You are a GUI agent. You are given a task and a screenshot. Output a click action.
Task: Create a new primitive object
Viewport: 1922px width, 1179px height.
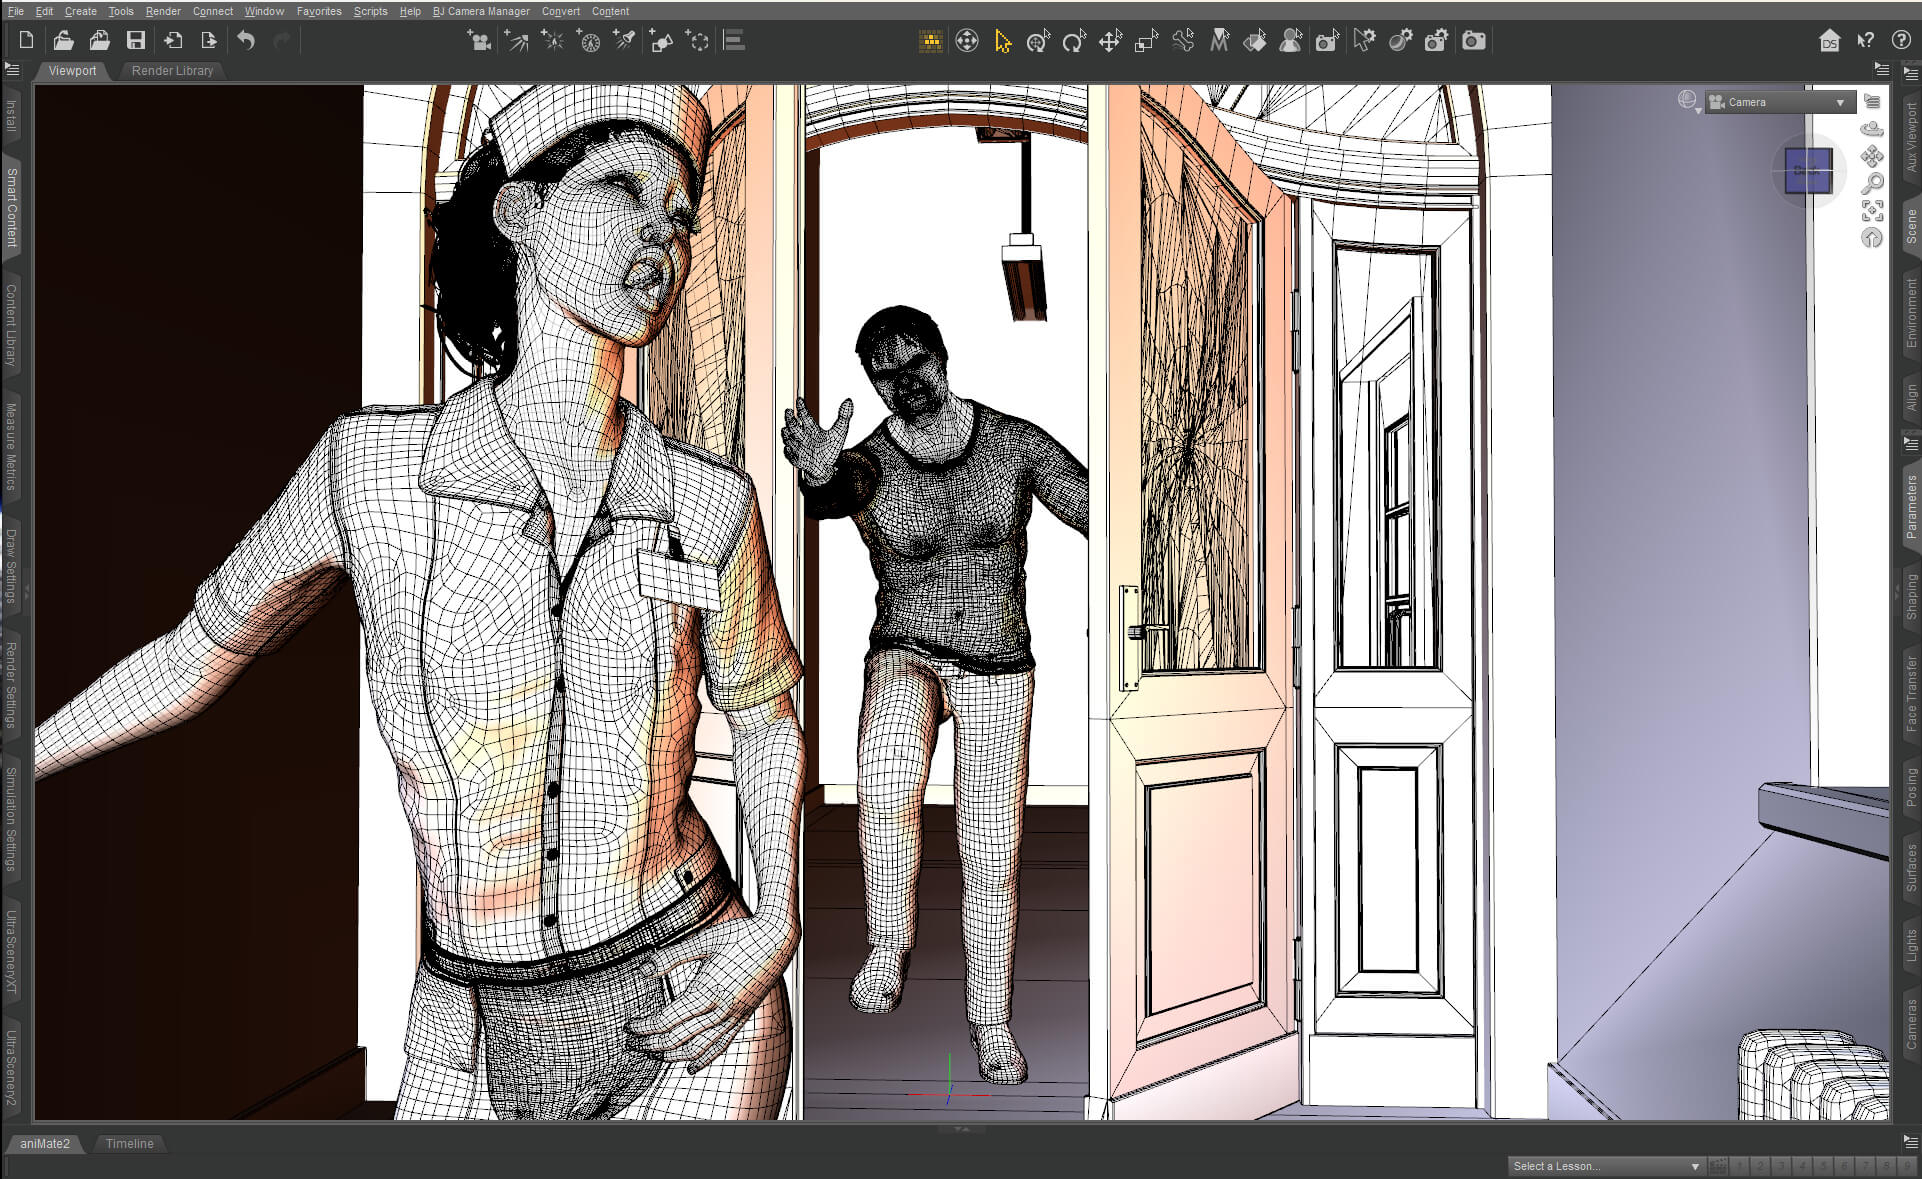coord(661,41)
